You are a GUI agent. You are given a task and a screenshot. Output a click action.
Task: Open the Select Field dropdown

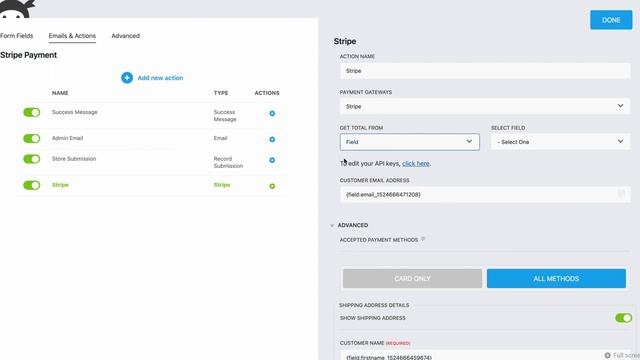click(560, 142)
